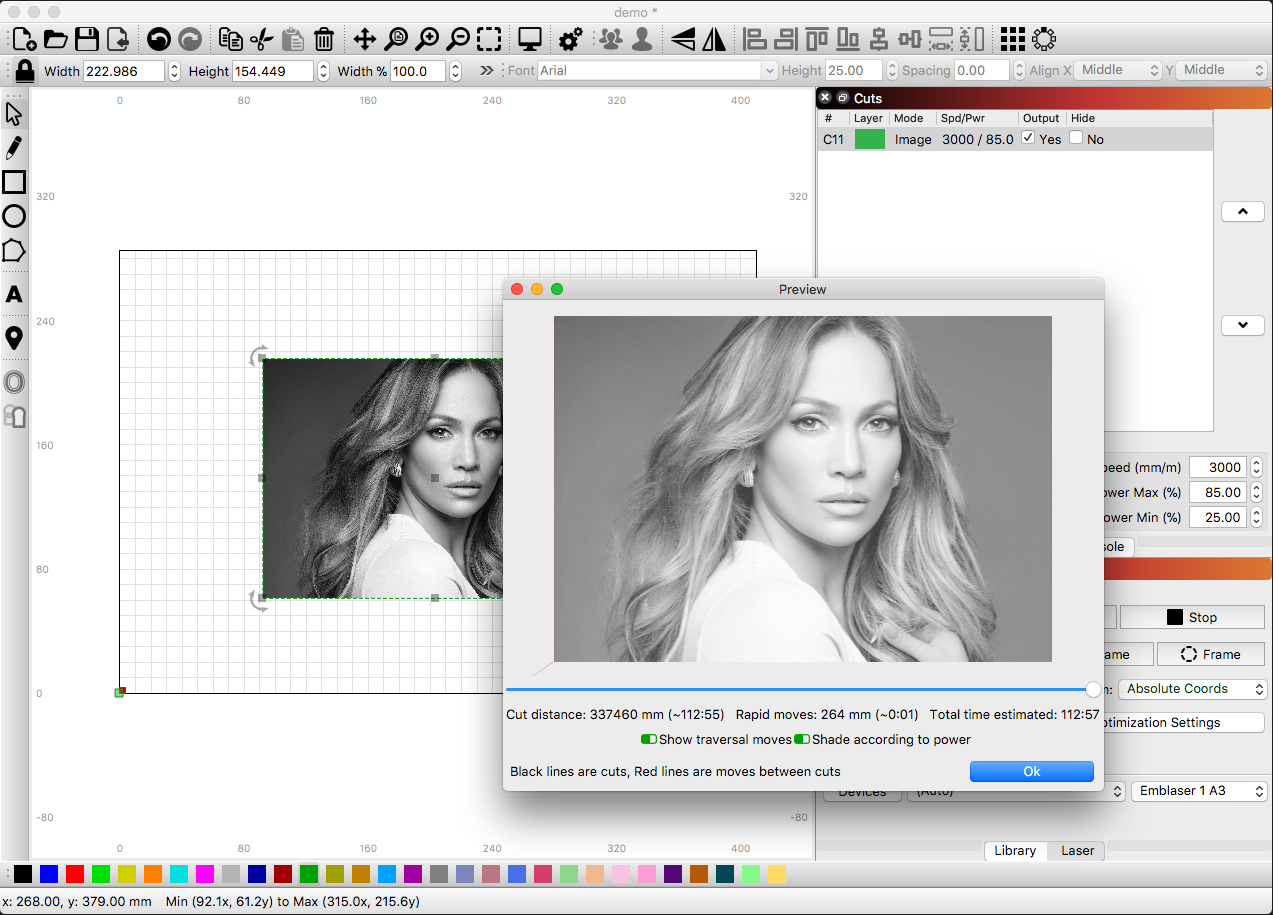Toggle Show traversal moves switch
Image resolution: width=1273 pixels, height=915 pixels.
(649, 740)
